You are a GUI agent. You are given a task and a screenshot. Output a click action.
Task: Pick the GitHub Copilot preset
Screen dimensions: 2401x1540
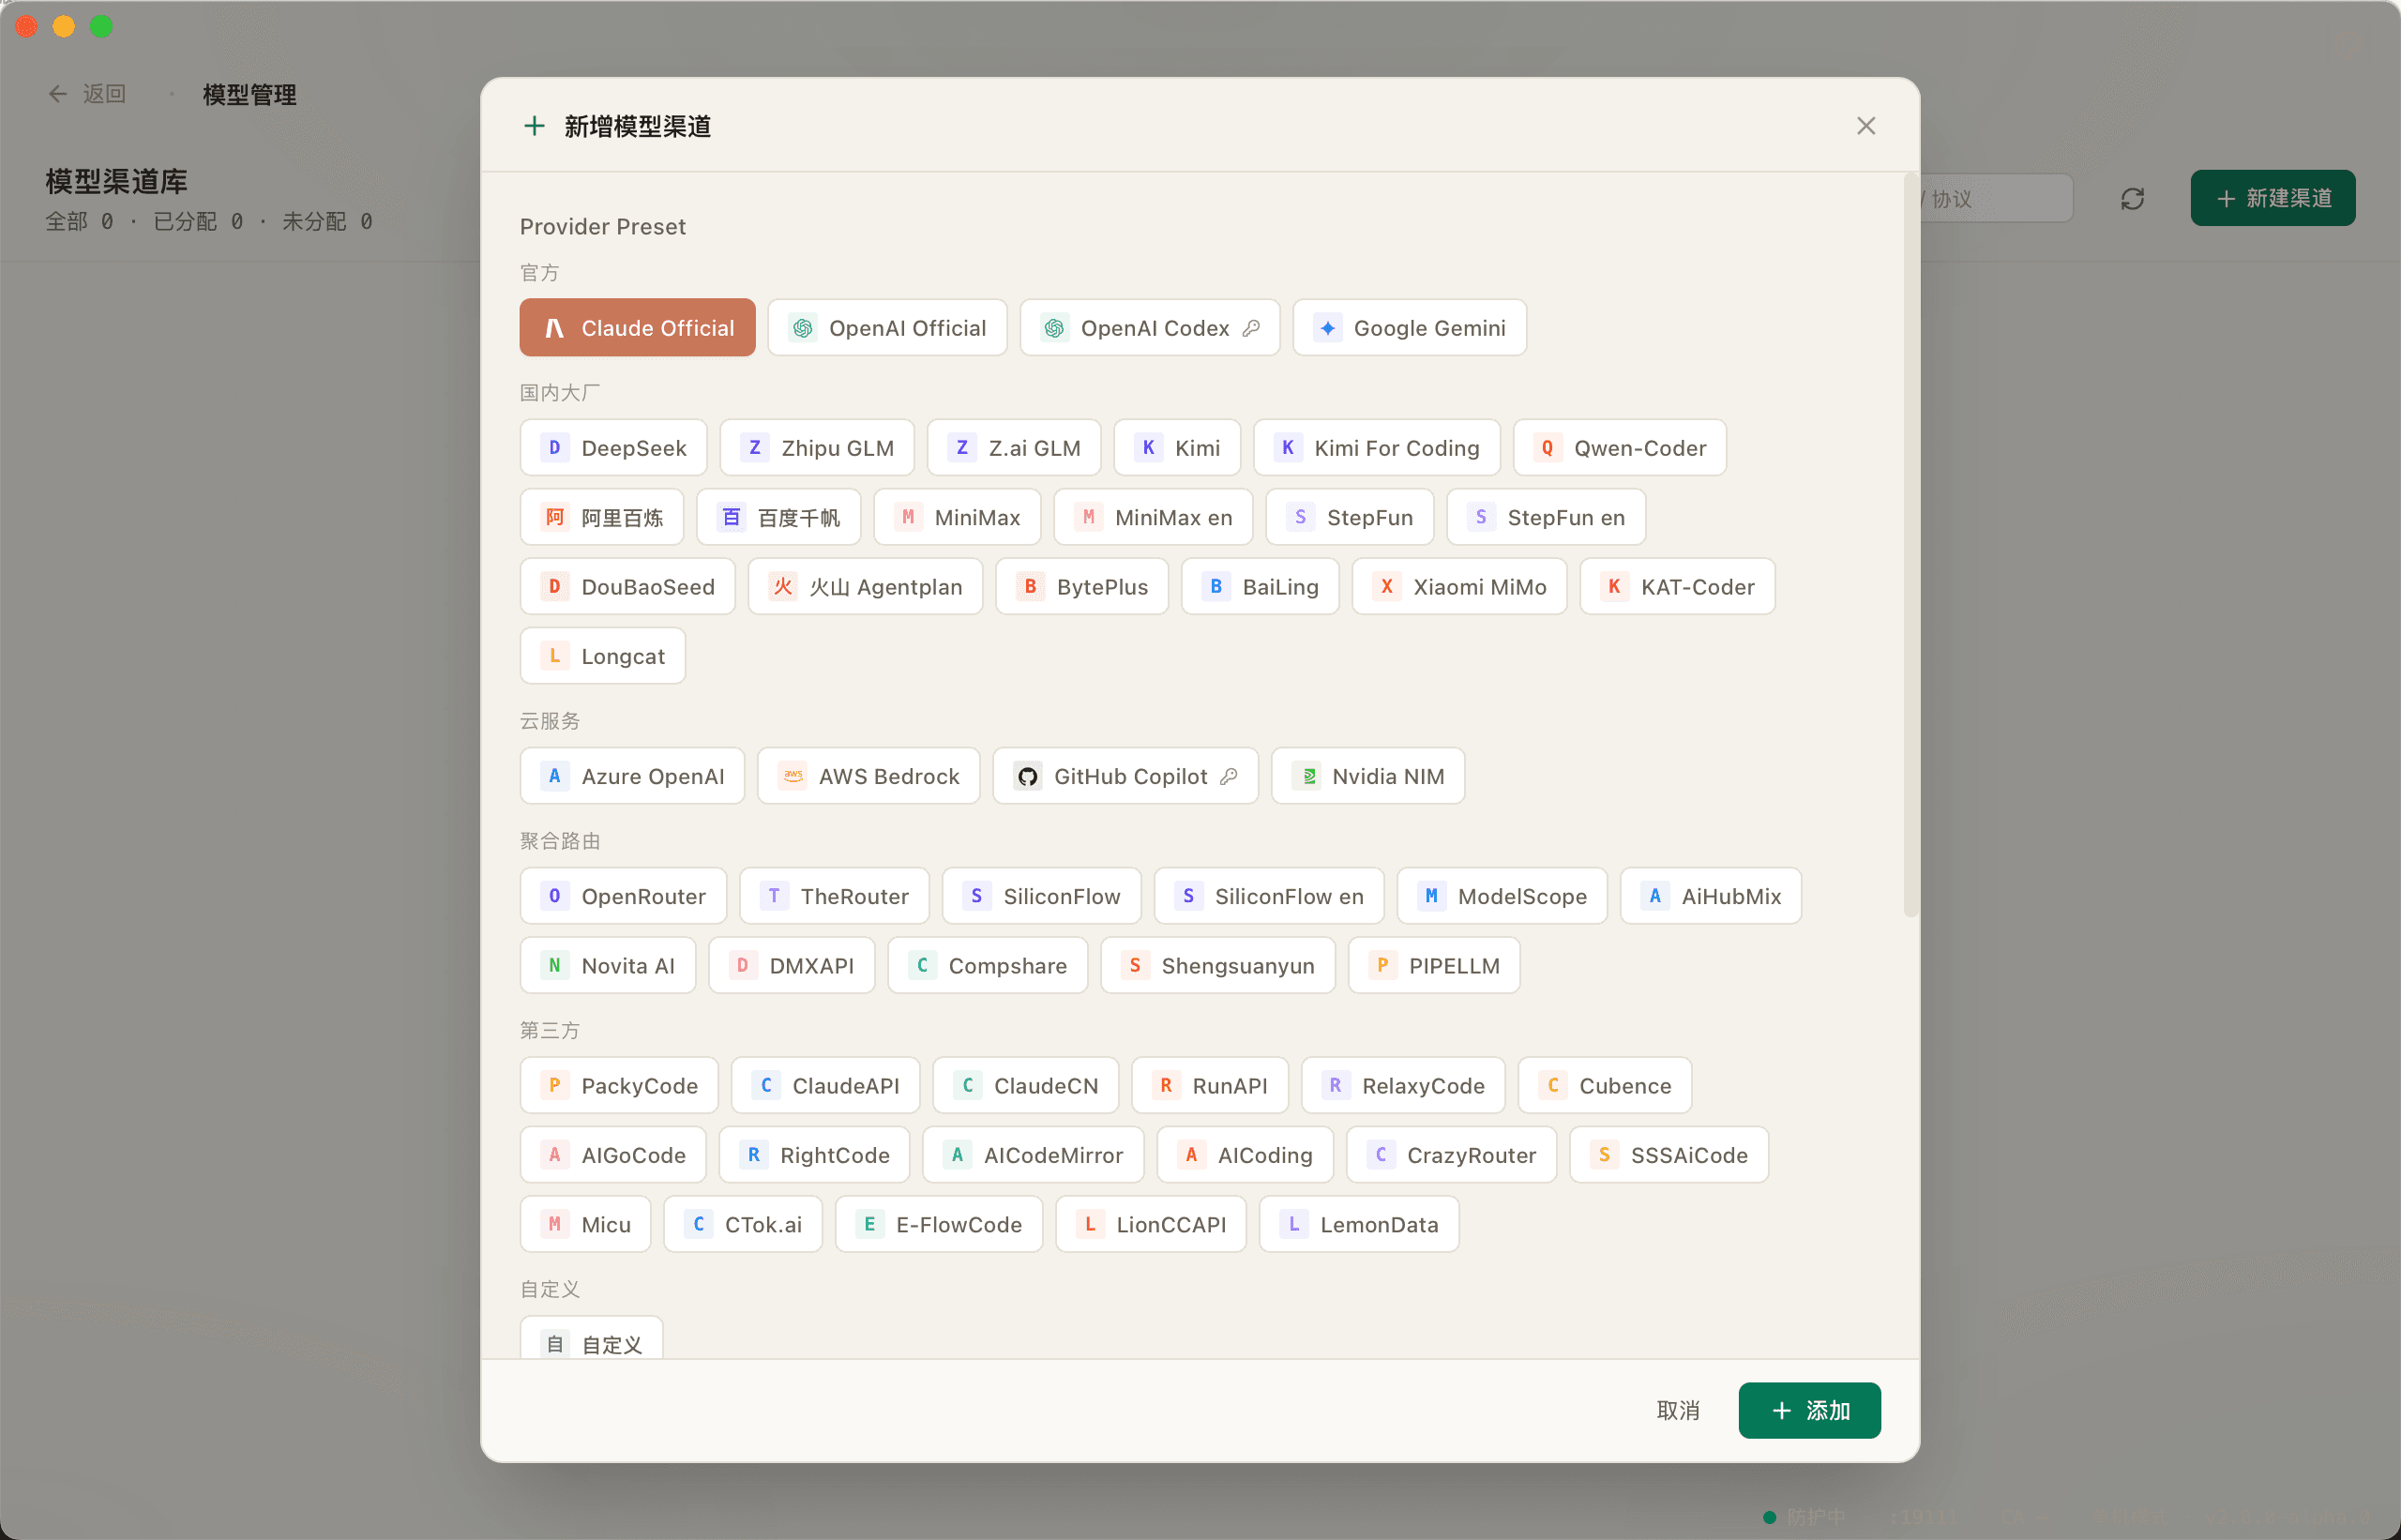1125,776
